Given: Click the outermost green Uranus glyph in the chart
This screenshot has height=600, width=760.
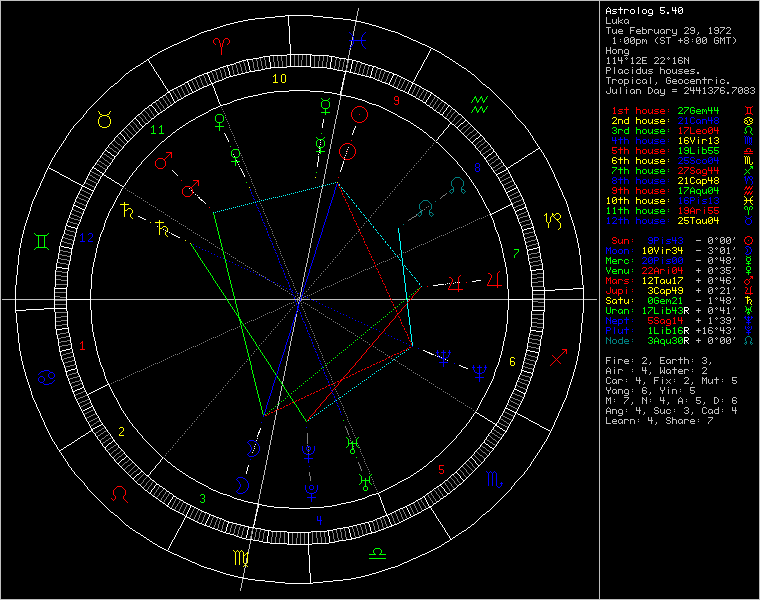Looking at the screenshot, I should [365, 482].
